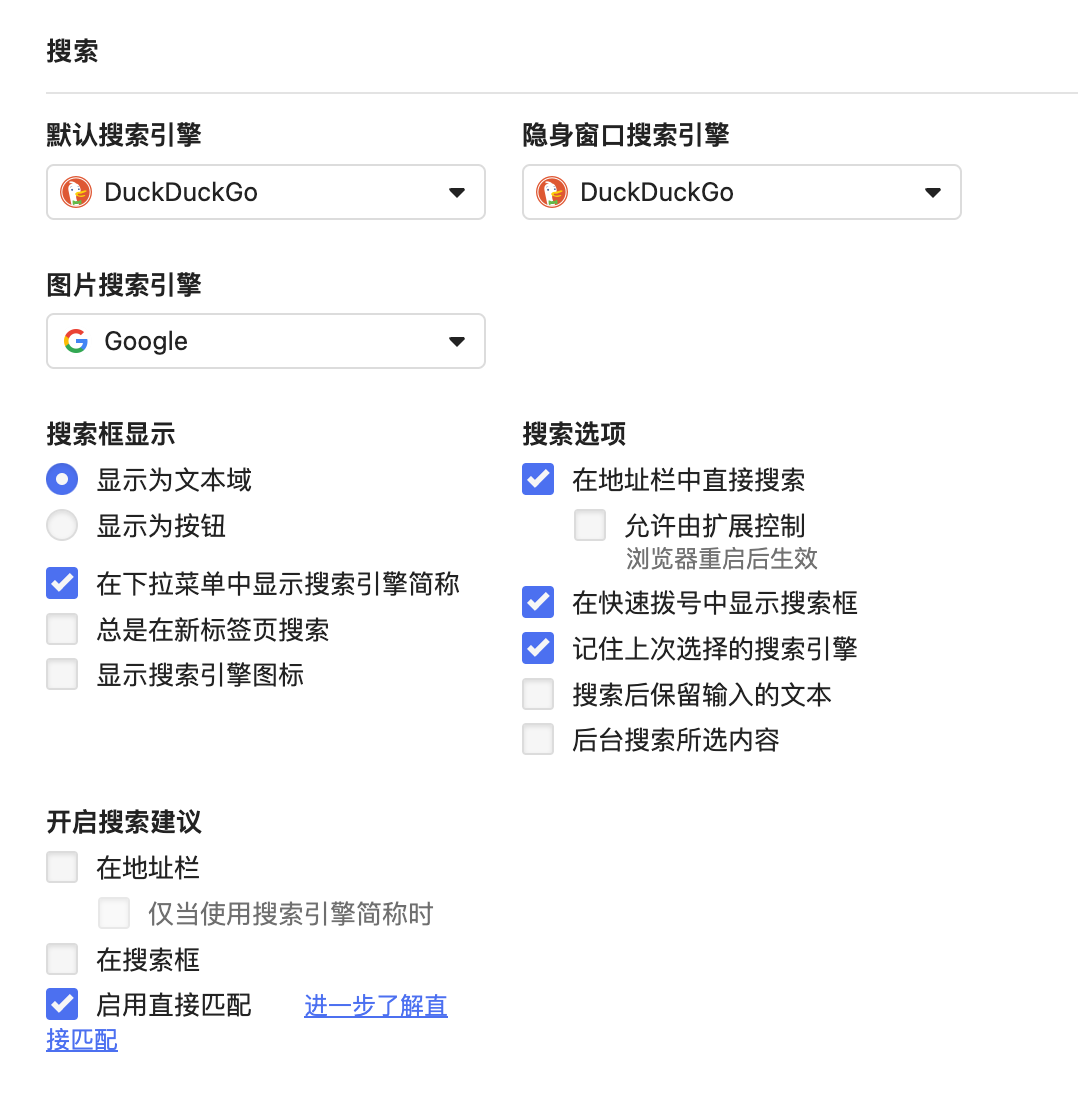Select the 显示为文本域 radio button
Viewport: 1078px width, 1102px height.
coord(62,479)
